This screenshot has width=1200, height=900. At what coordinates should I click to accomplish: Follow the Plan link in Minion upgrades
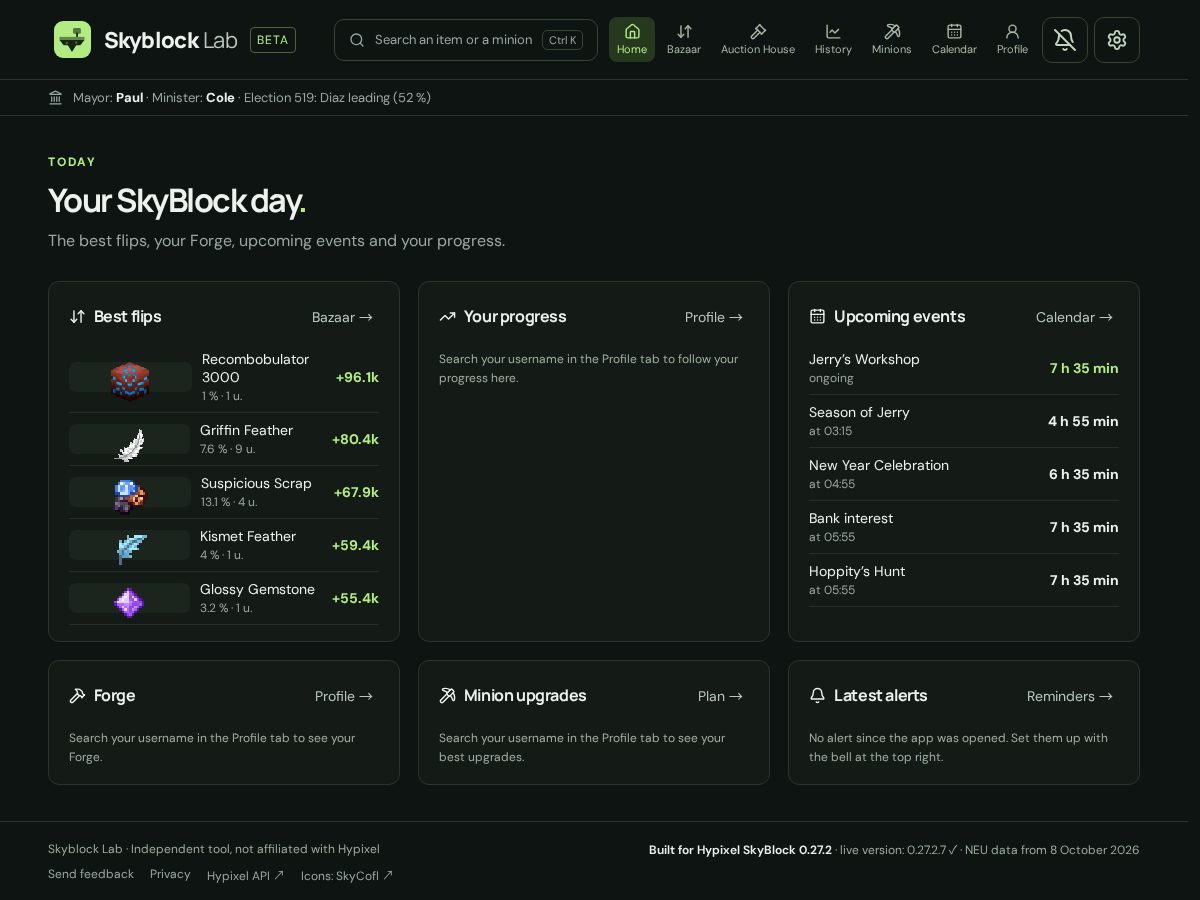(721, 696)
